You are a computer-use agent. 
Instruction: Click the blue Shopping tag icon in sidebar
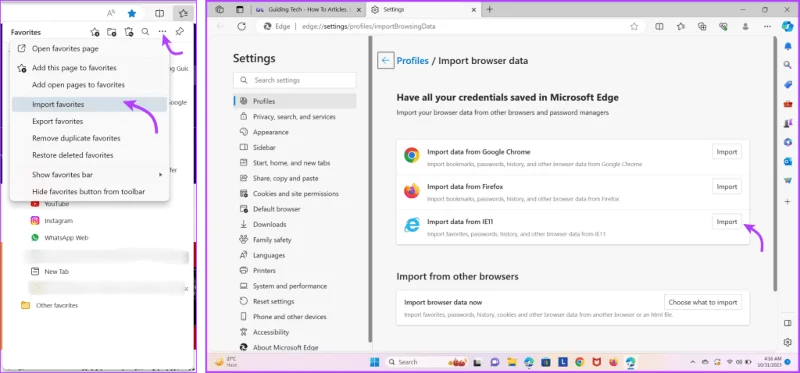[x=787, y=84]
